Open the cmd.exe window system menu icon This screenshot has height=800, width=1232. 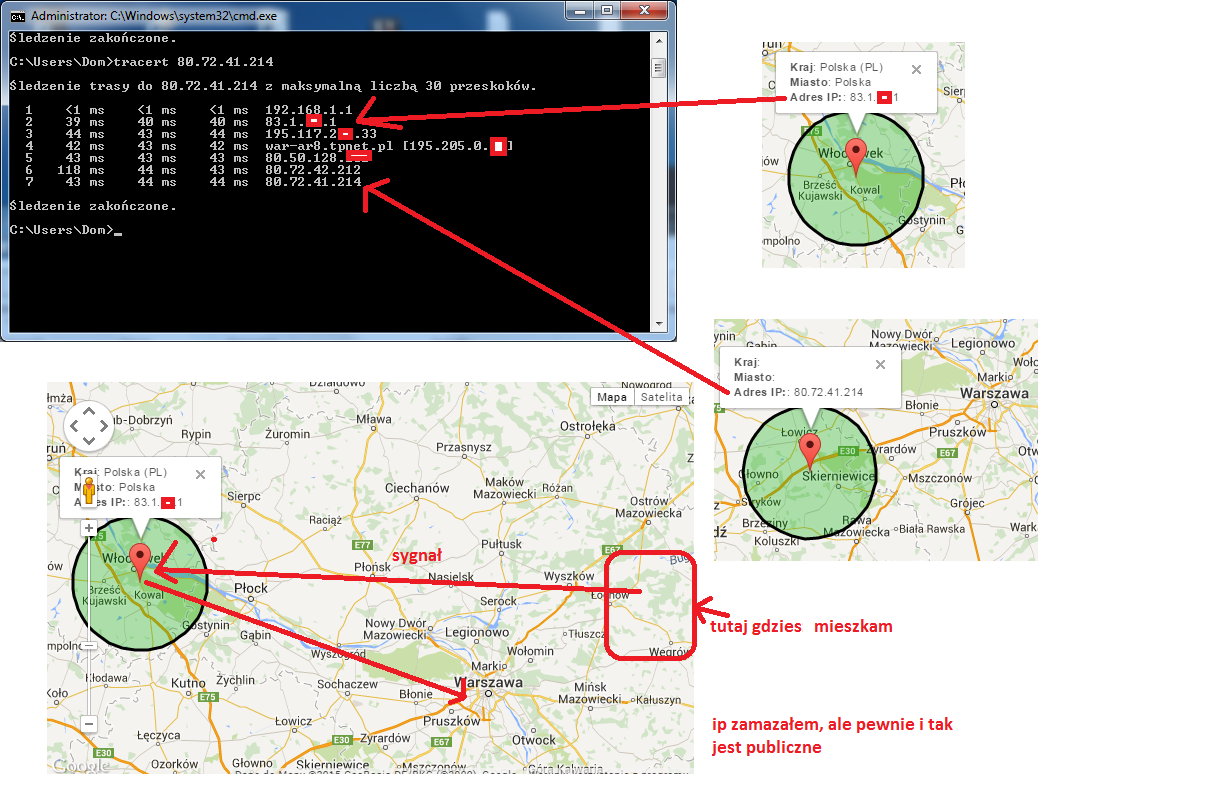point(16,16)
